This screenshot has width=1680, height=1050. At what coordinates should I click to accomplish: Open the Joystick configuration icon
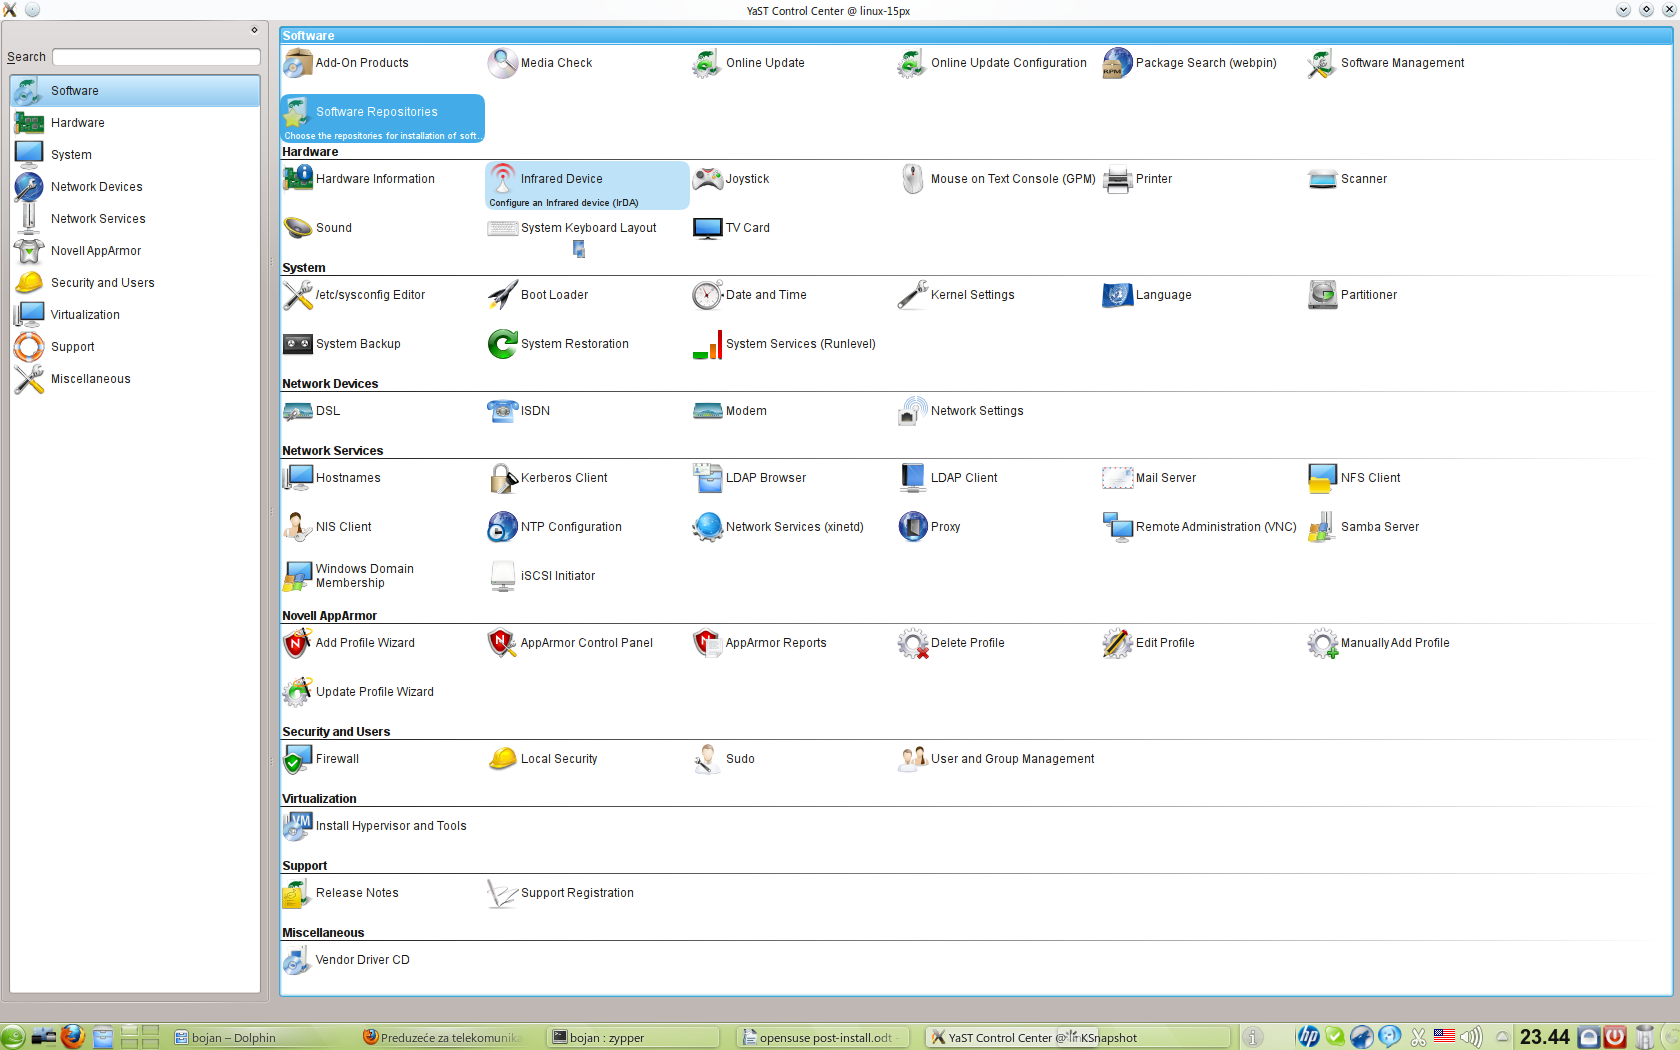(x=707, y=179)
